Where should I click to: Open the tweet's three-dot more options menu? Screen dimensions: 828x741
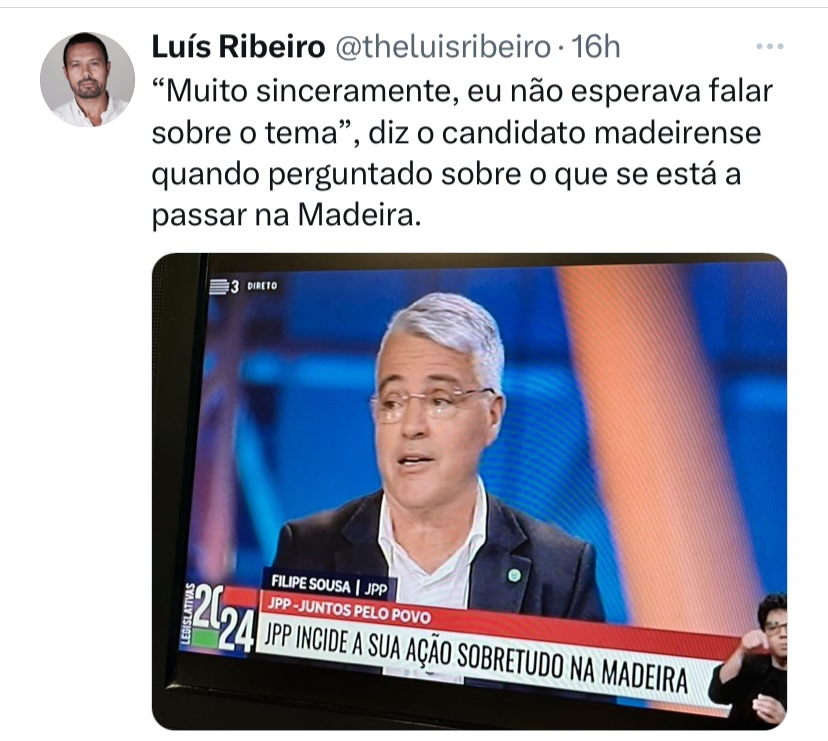coord(769,47)
